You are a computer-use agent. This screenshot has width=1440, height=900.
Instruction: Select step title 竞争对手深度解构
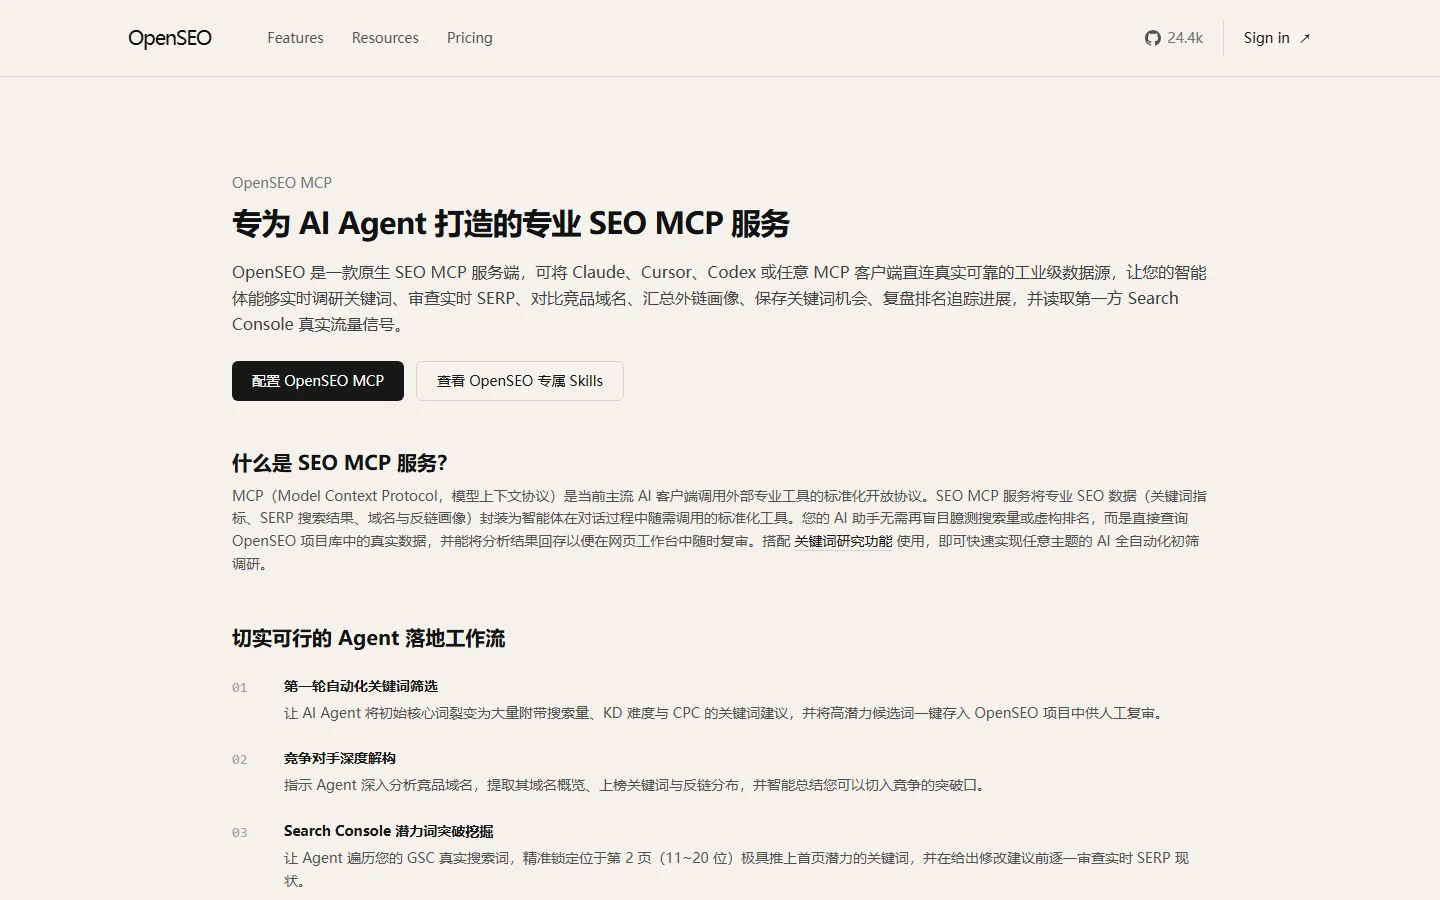click(x=340, y=758)
